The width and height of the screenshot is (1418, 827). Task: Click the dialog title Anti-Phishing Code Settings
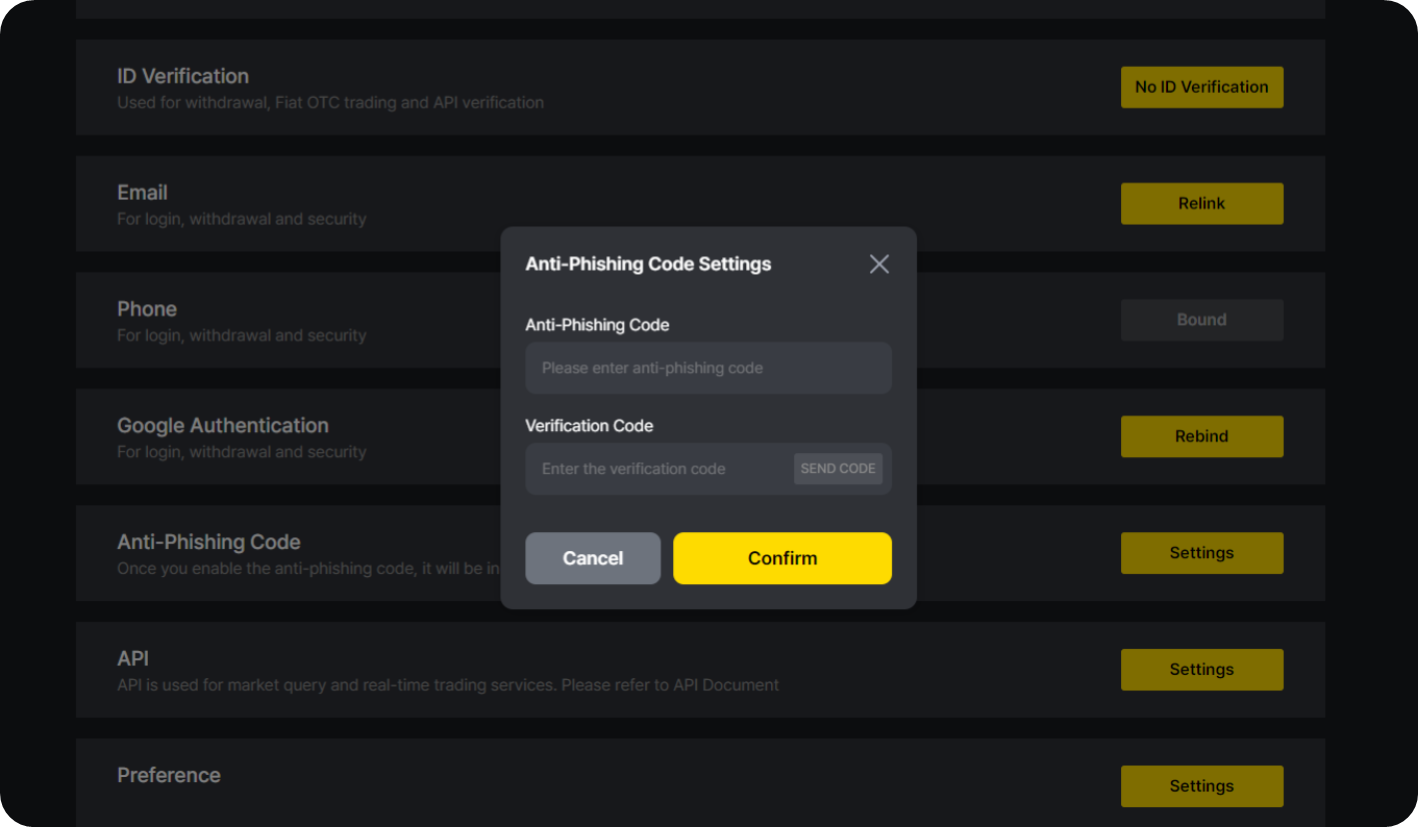tap(648, 264)
